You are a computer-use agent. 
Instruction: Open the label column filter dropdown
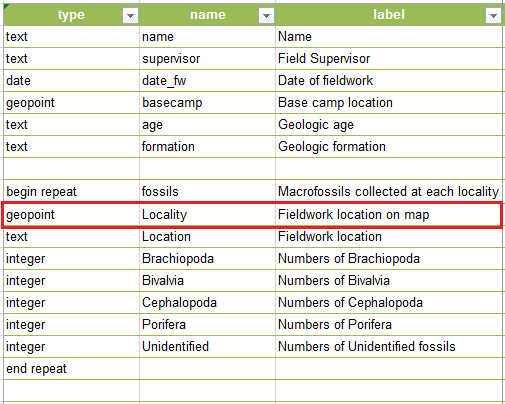(493, 16)
